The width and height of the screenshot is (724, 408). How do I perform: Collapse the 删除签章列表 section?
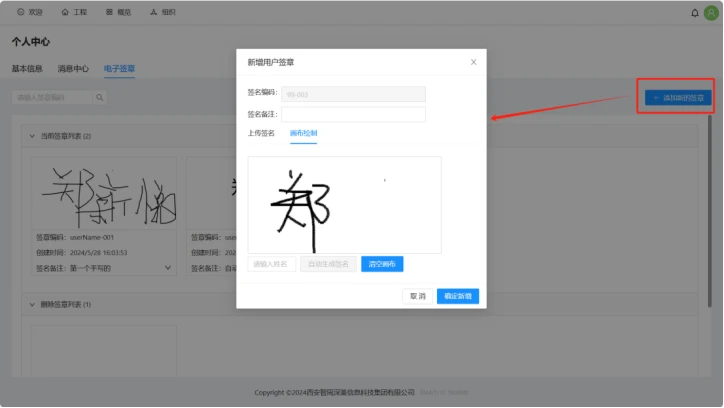click(x=32, y=305)
